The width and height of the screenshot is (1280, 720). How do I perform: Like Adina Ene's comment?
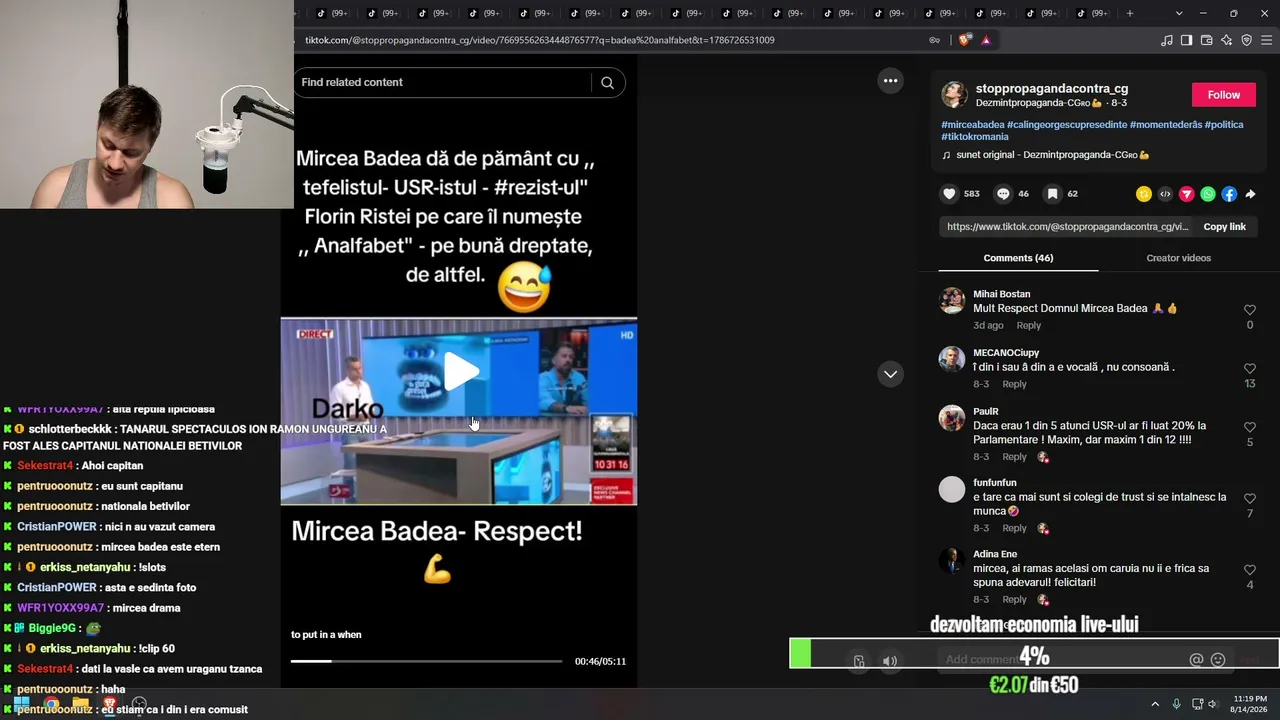point(1249,570)
